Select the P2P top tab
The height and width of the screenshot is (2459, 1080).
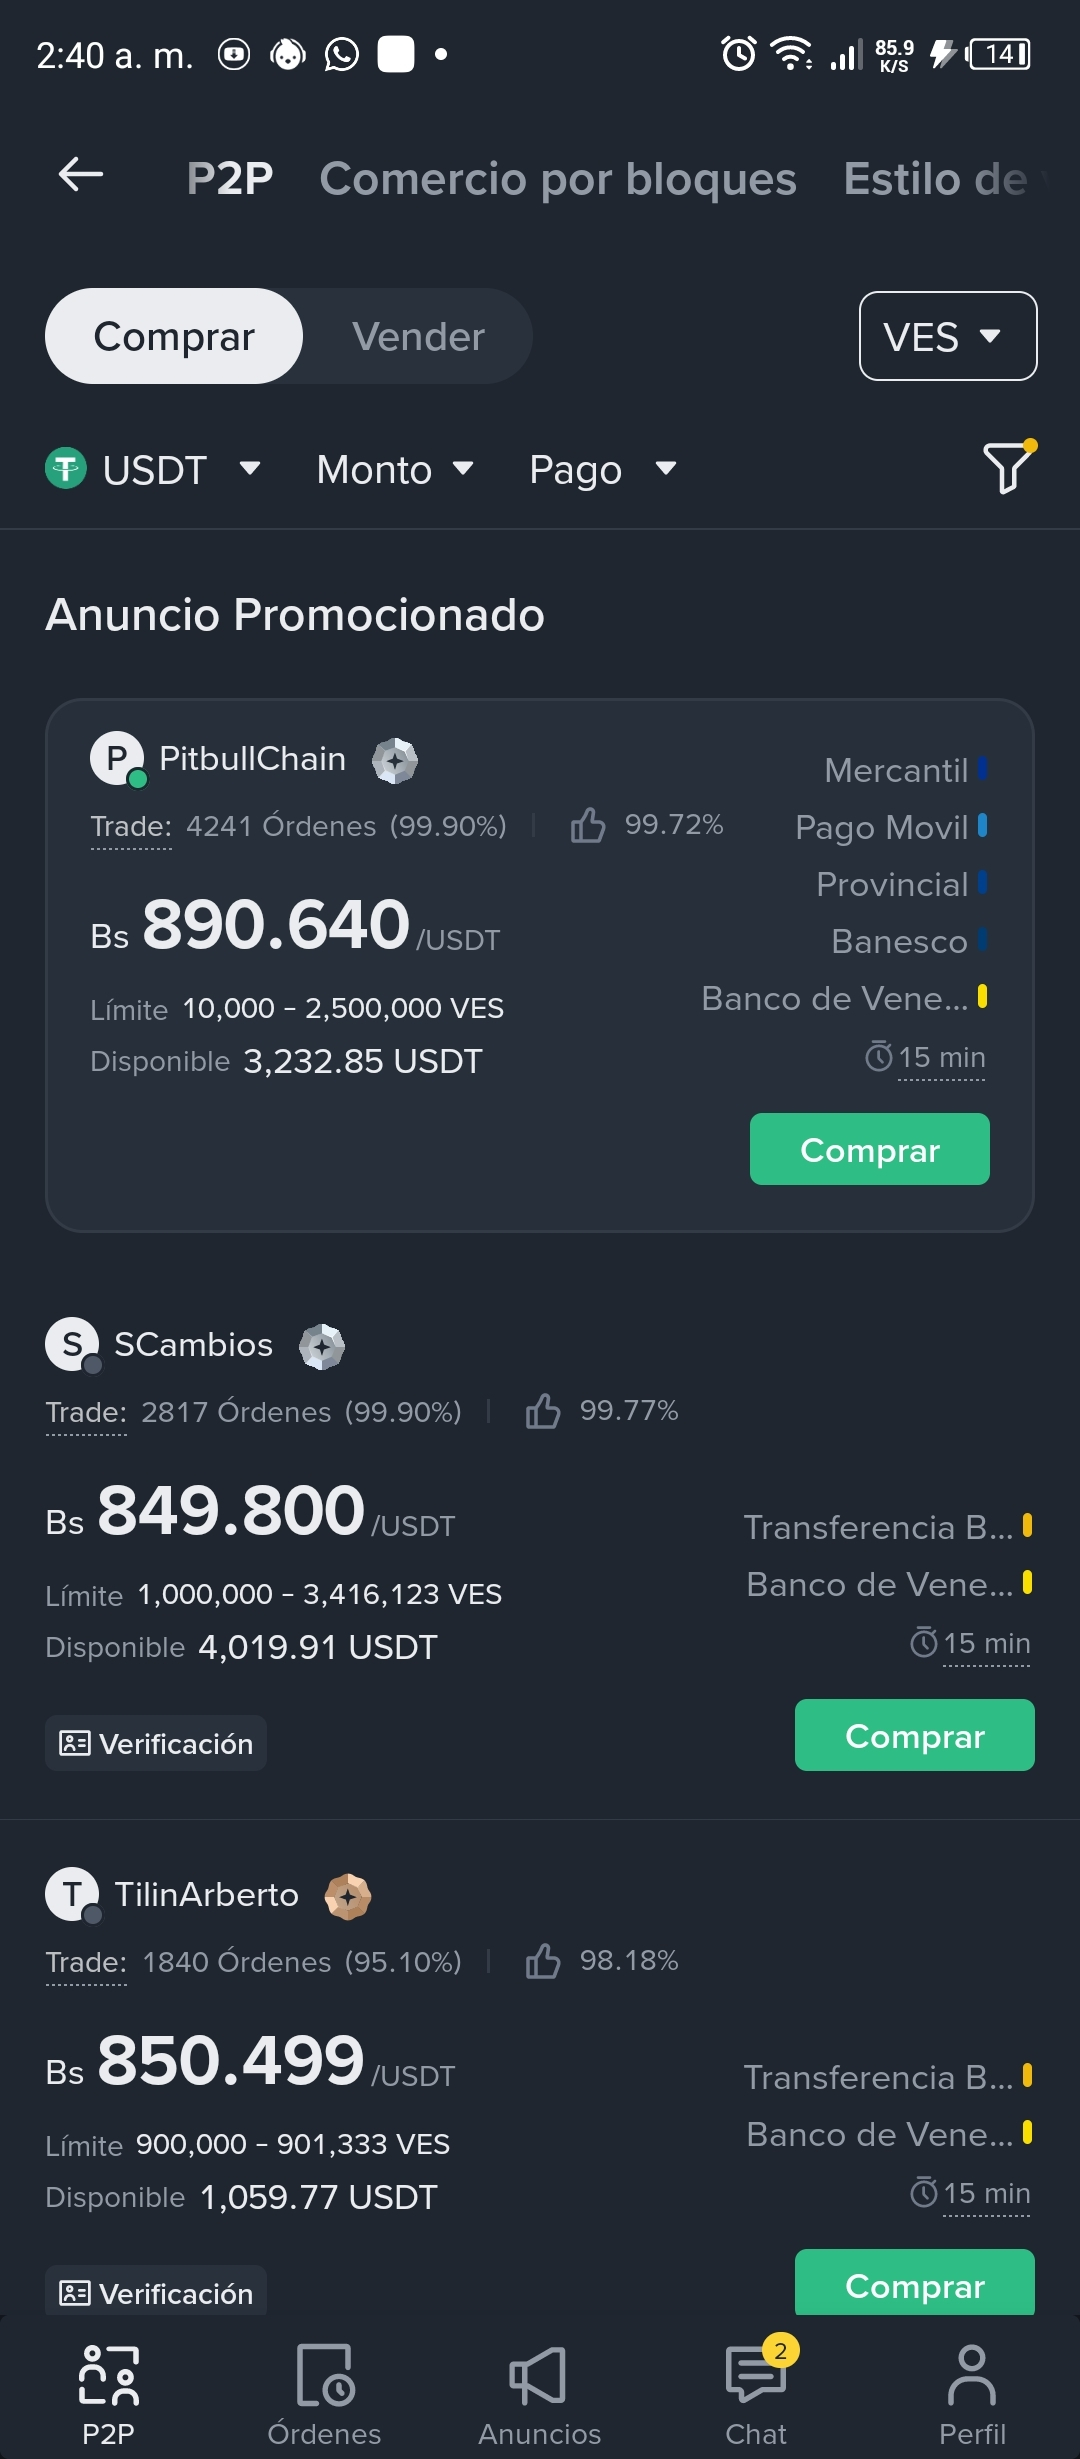[230, 179]
